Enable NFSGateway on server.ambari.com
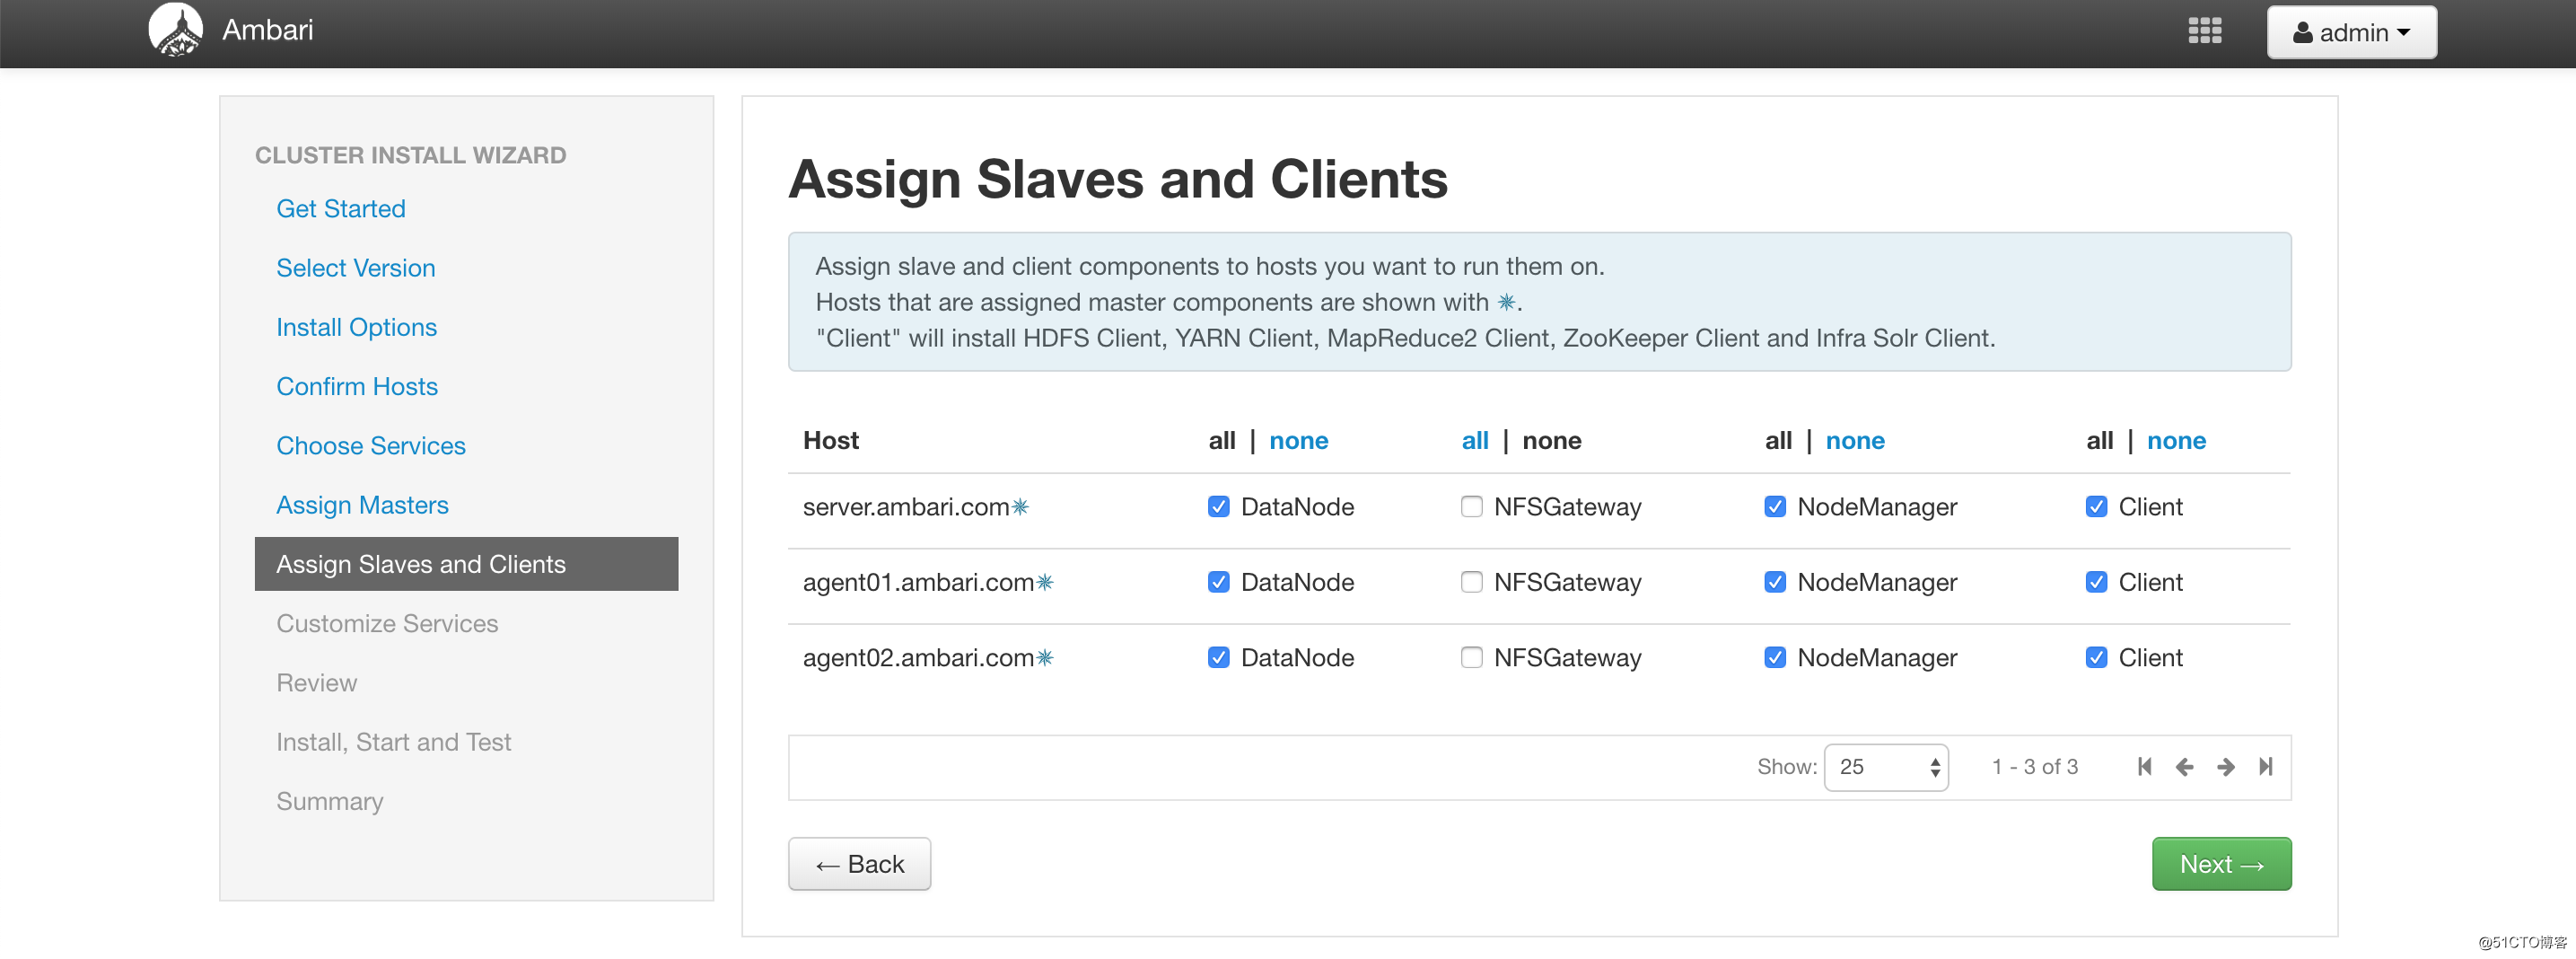The width and height of the screenshot is (2576, 959). (x=1471, y=506)
